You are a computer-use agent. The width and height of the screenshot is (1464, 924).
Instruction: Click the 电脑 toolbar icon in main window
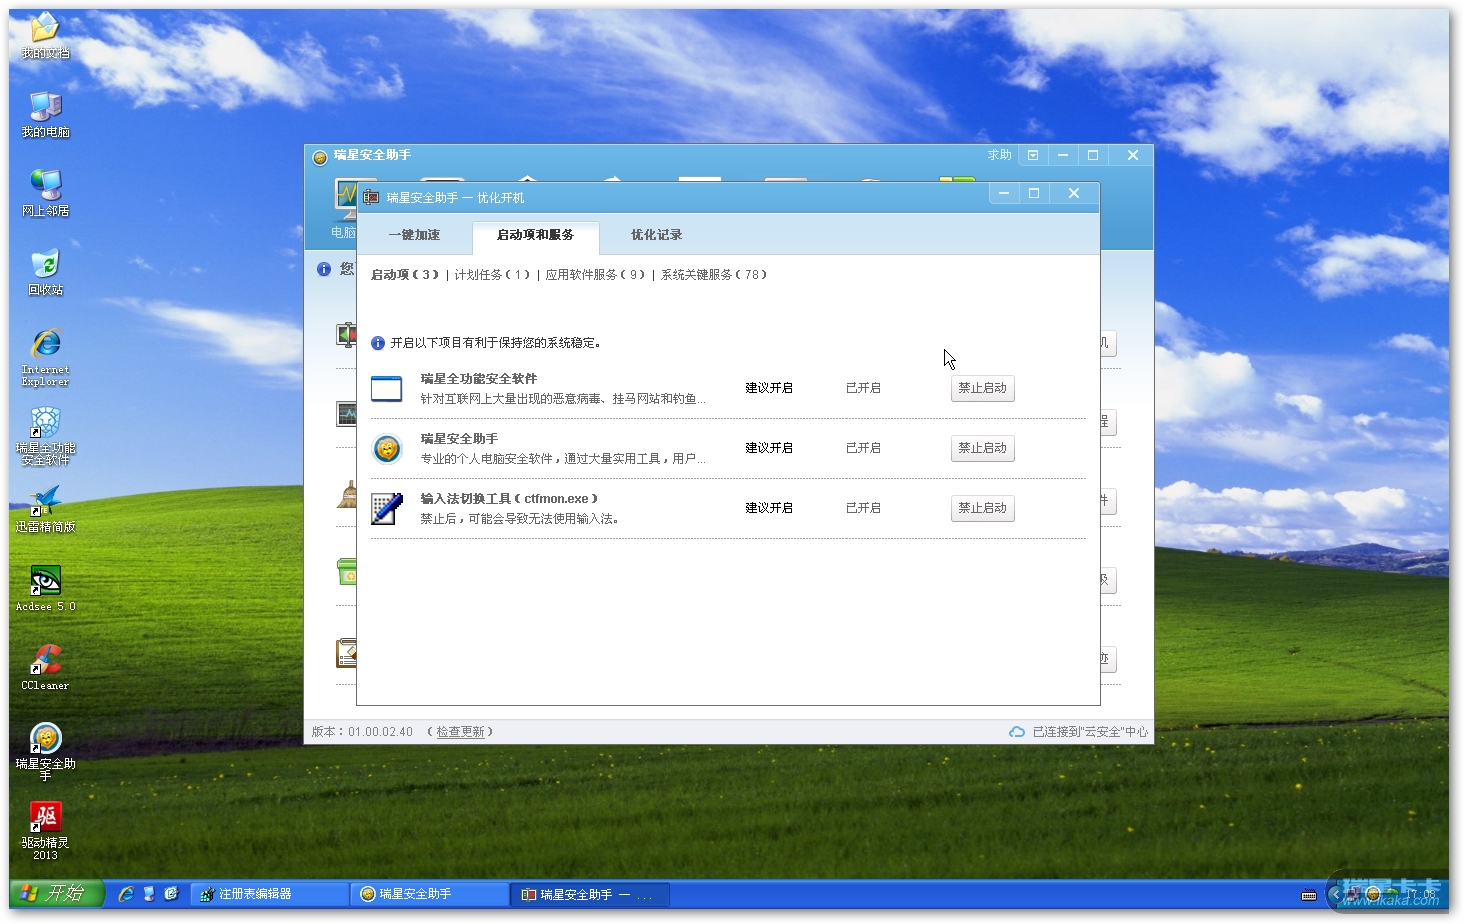(344, 207)
